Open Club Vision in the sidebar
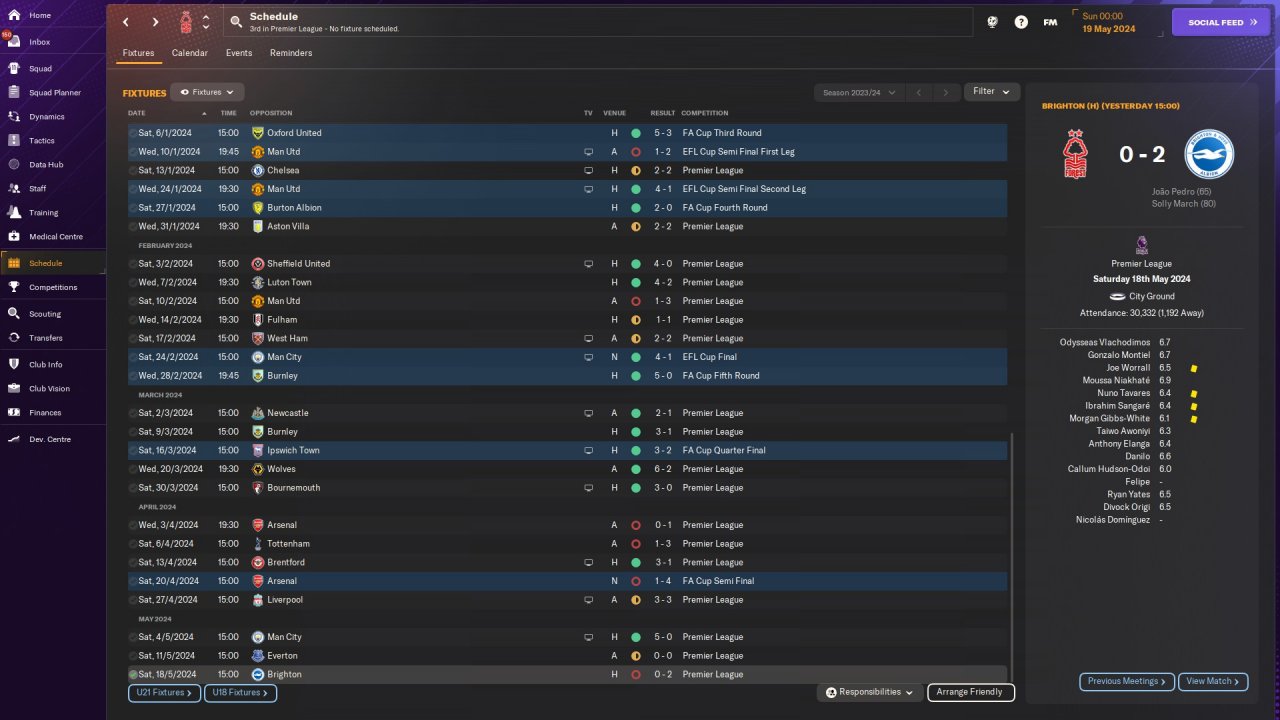Screen dimensions: 1280x720 (x=49, y=389)
